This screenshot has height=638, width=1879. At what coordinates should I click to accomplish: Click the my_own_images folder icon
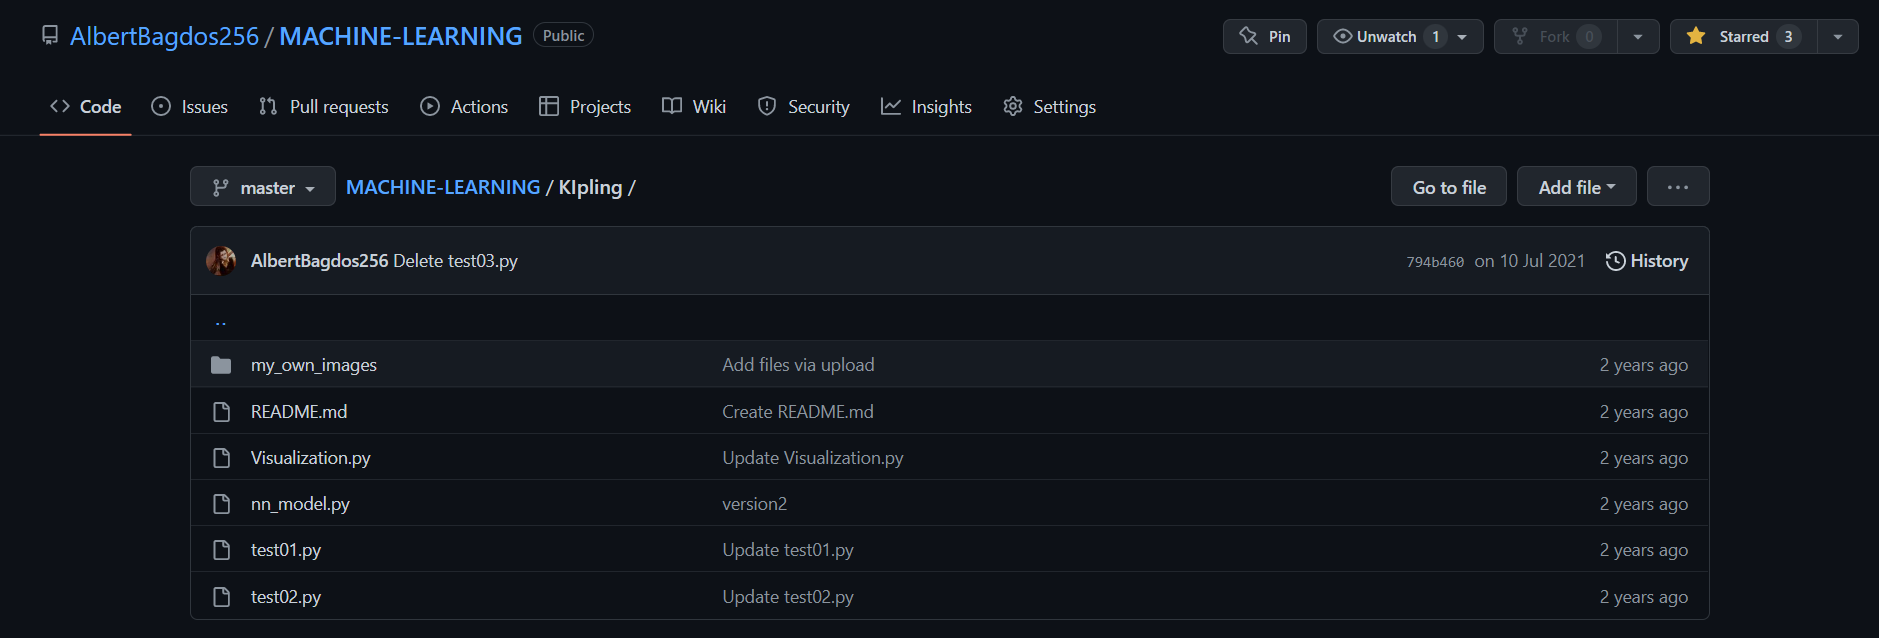click(221, 365)
